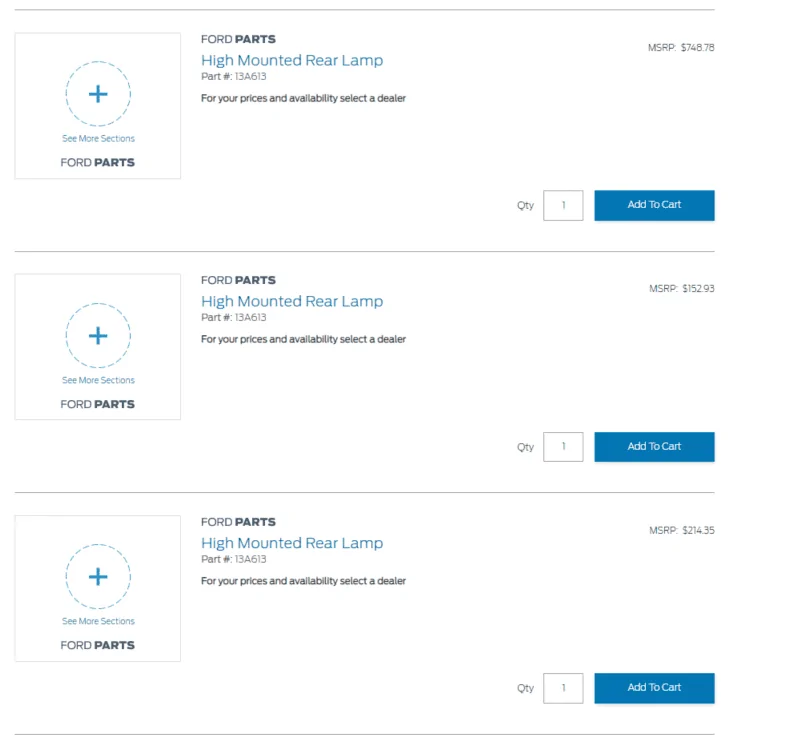Open See More Sections on the $214.35 item
The width and height of the screenshot is (799, 747).
tap(98, 621)
